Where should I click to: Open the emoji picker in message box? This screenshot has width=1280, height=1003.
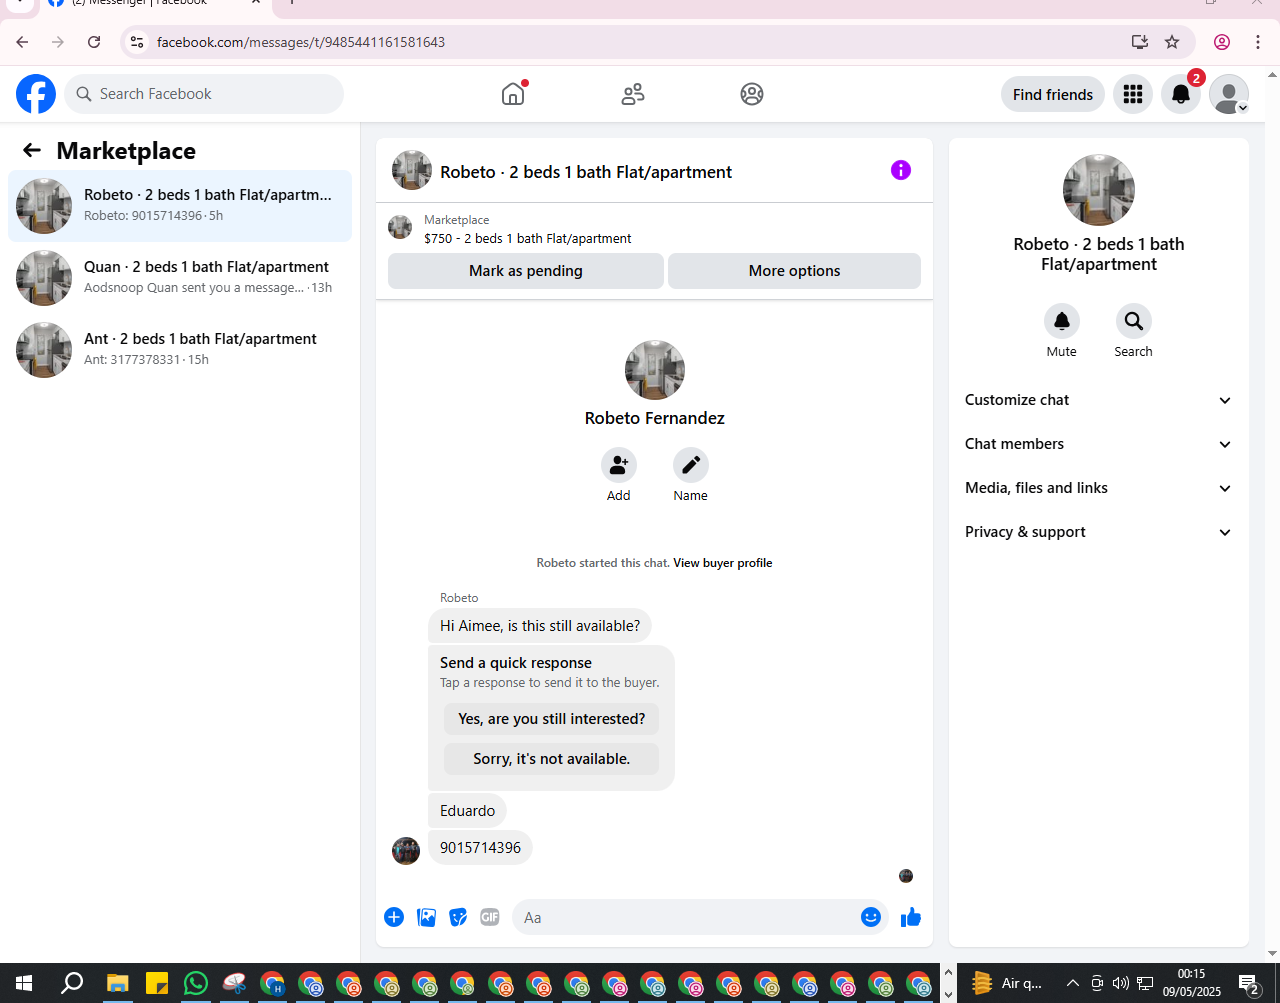pos(871,917)
